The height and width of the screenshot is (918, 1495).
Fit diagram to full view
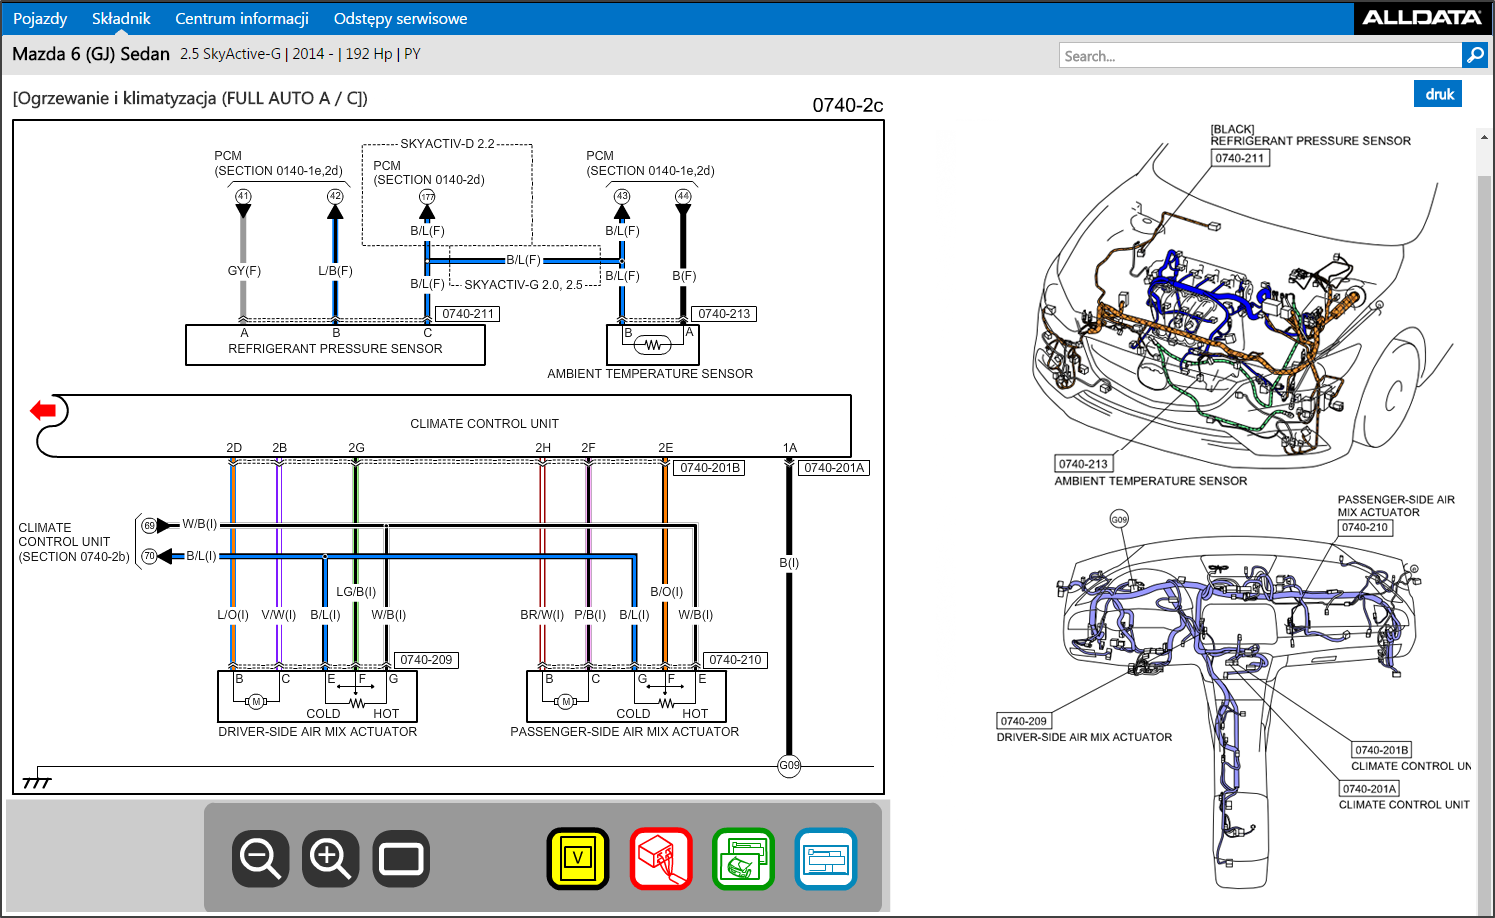pos(401,858)
